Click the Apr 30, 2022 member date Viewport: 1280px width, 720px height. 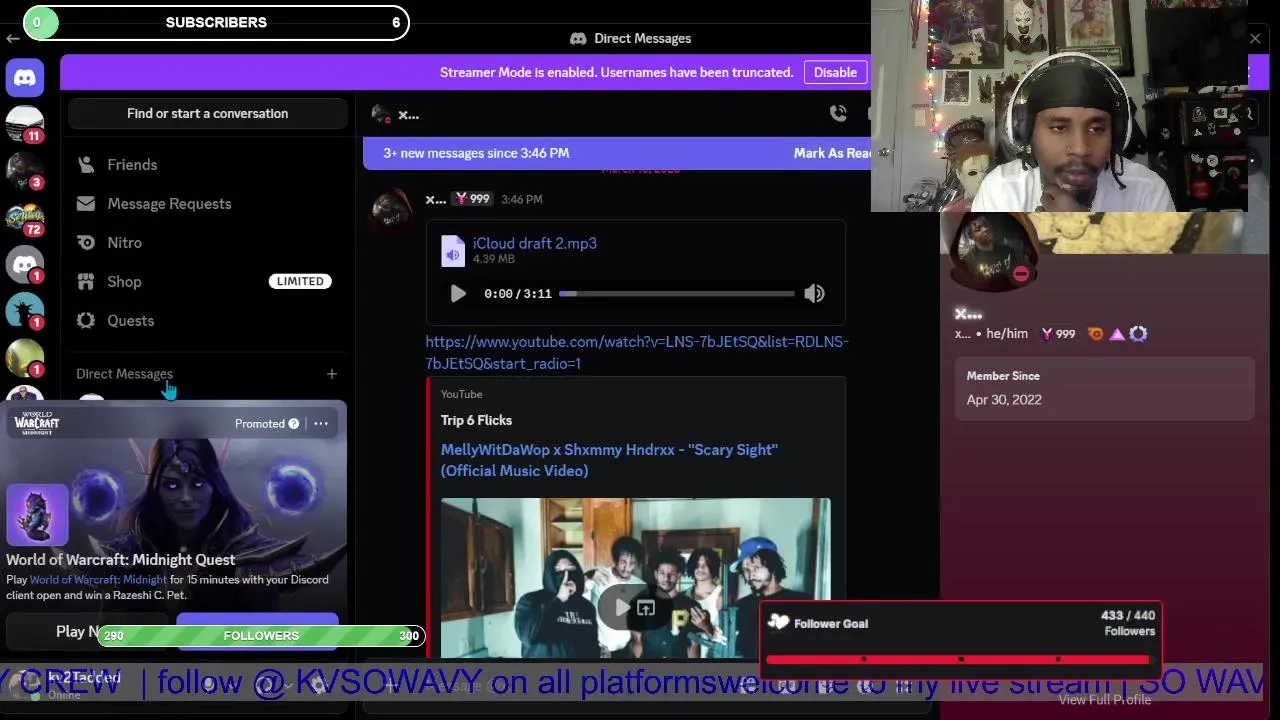(1004, 400)
